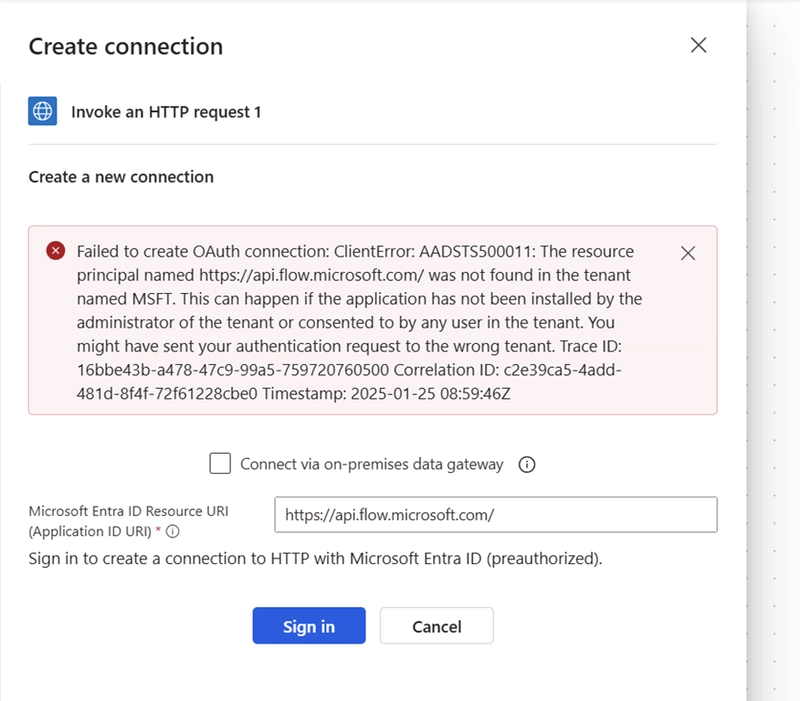Click the on-premises data gateway label text
This screenshot has width=800, height=701.
tap(371, 464)
